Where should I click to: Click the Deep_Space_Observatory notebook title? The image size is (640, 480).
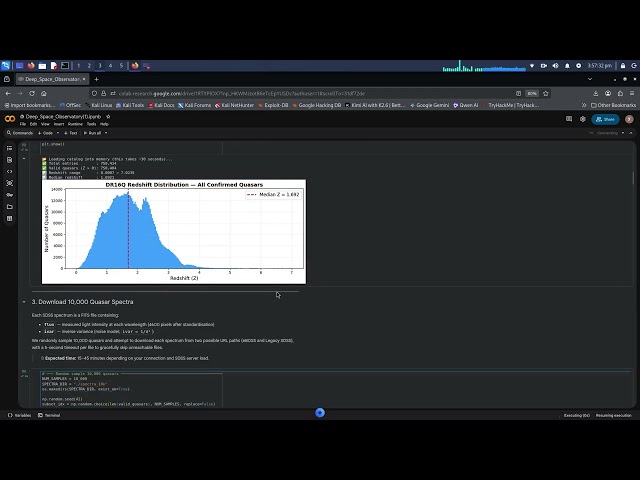click(x=63, y=117)
